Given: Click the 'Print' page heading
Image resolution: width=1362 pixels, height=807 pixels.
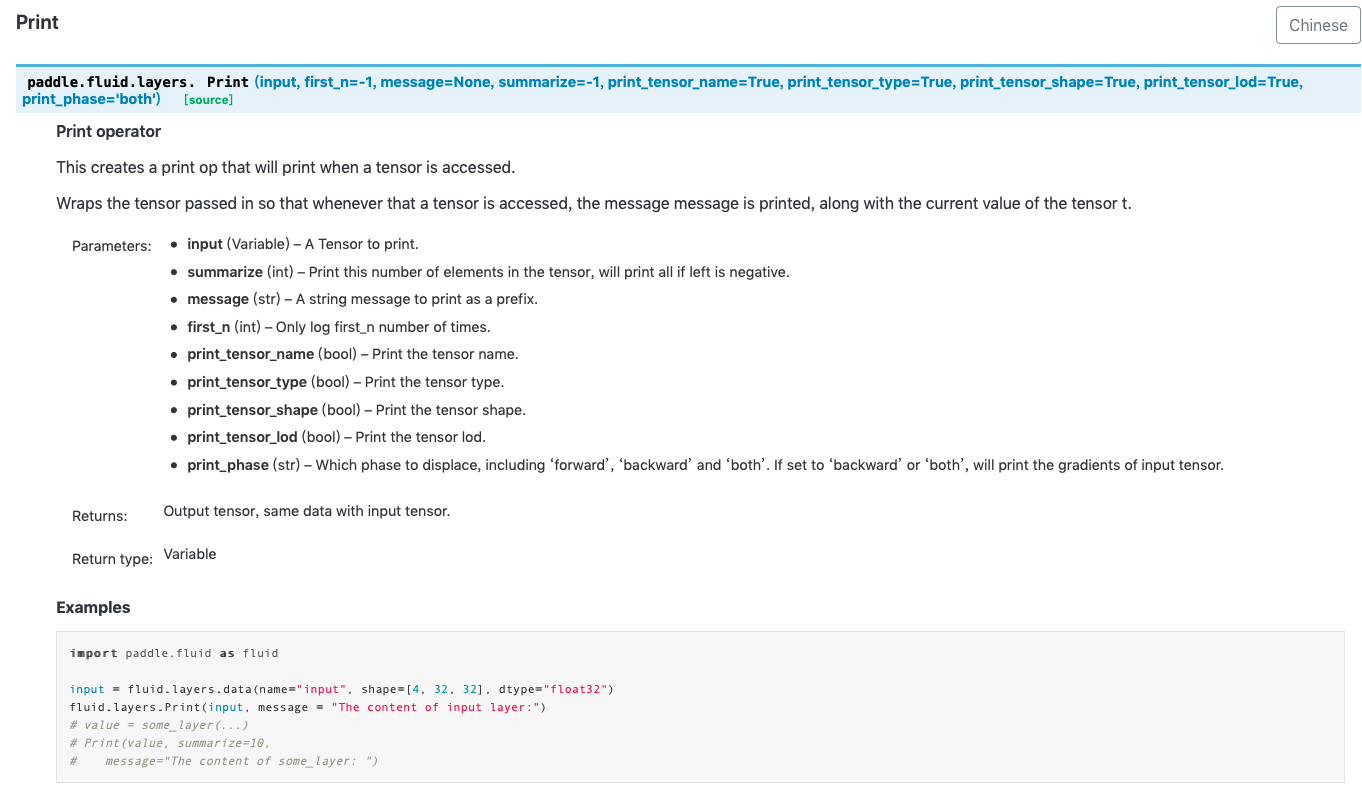Looking at the screenshot, I should (37, 22).
